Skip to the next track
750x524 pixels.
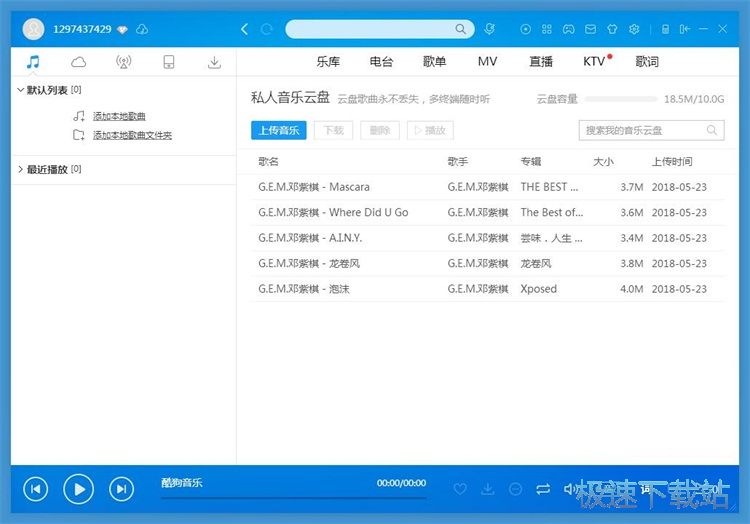tap(121, 489)
